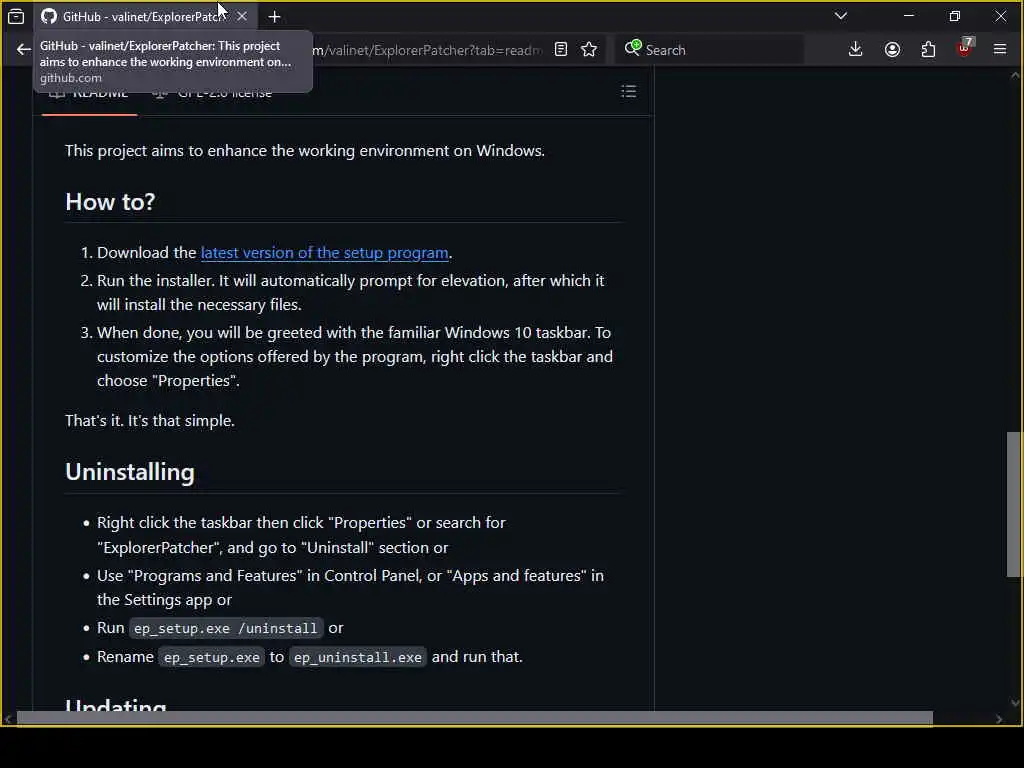Click the 'ep_setup.exe /uninstall' code text
The height and width of the screenshot is (768, 1024).
point(225,628)
